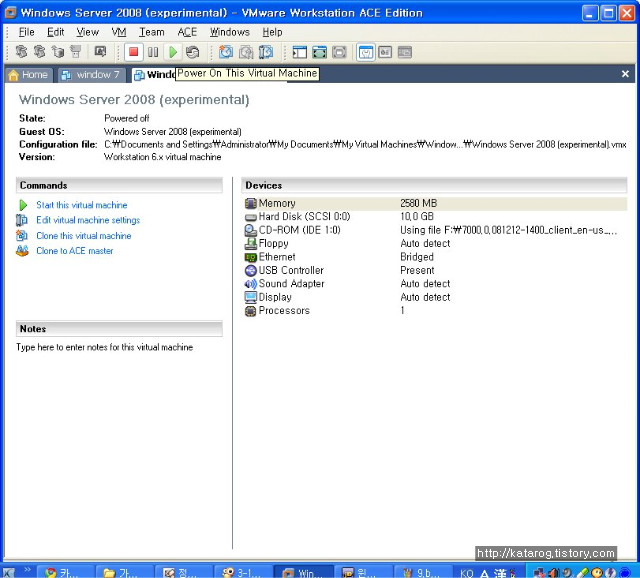
Task: Select the Processors row label
Action: click(x=284, y=311)
